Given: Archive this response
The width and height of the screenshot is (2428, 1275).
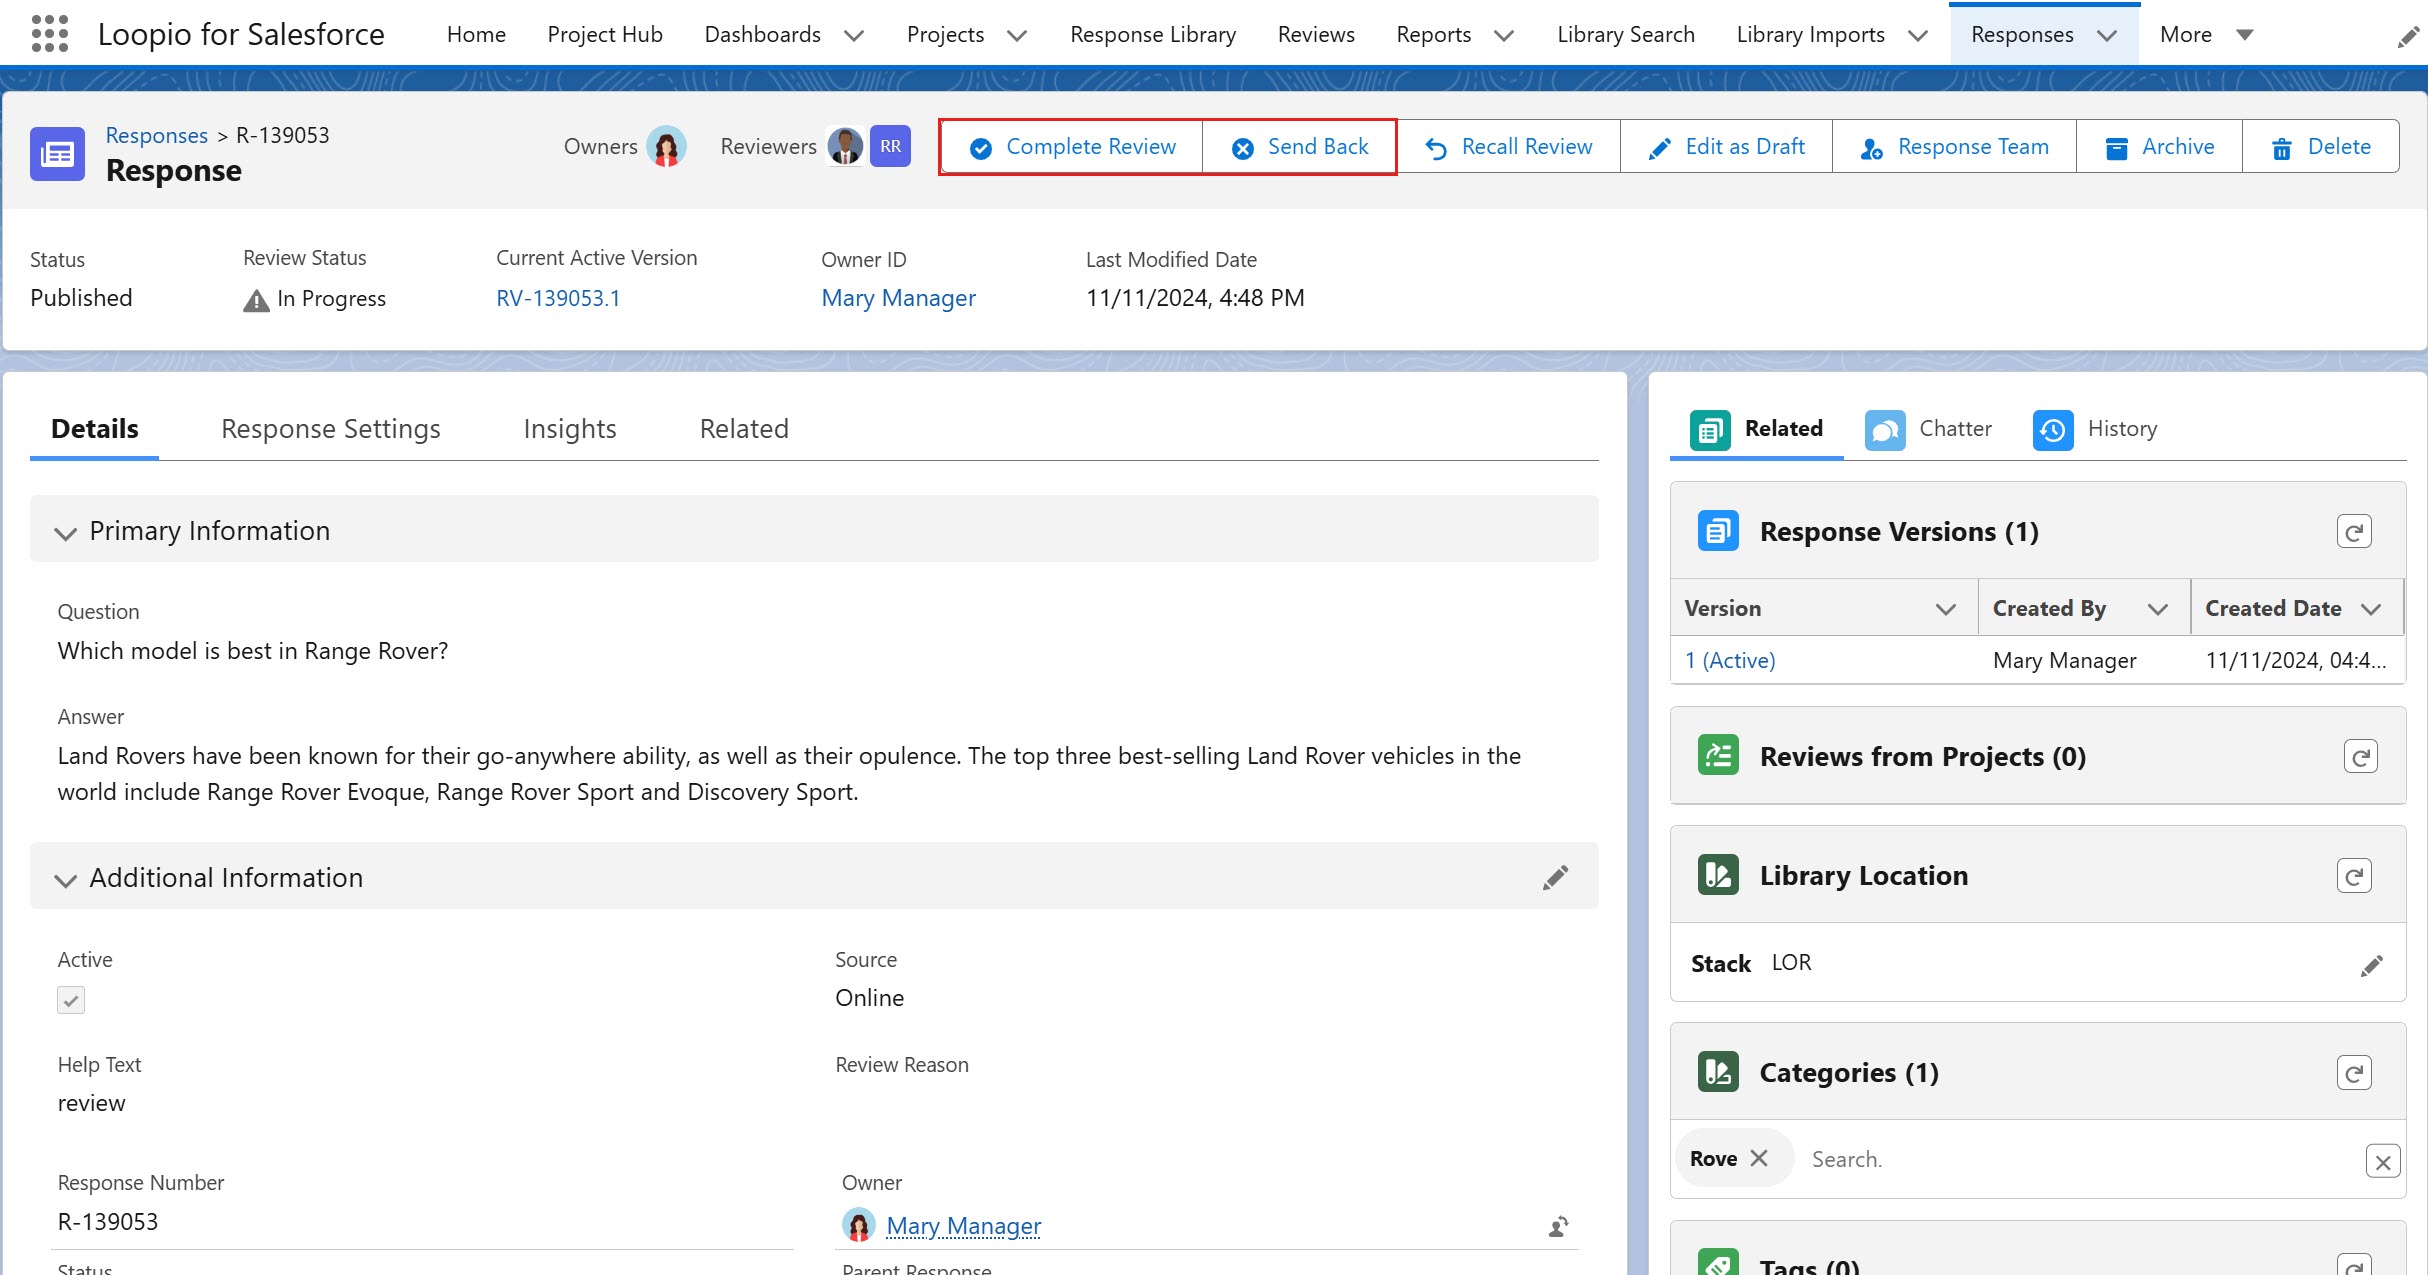Looking at the screenshot, I should pyautogui.click(x=2159, y=147).
